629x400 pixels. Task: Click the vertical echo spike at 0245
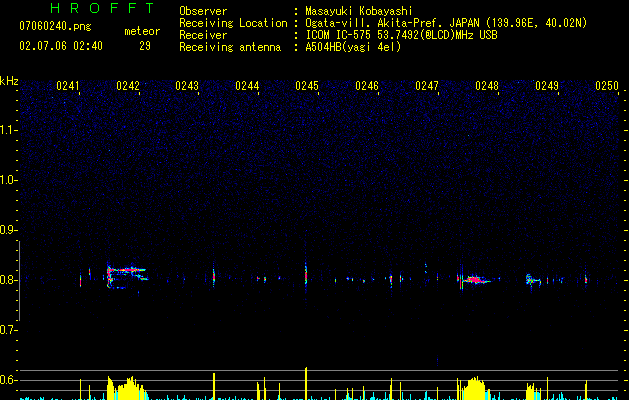click(x=306, y=275)
